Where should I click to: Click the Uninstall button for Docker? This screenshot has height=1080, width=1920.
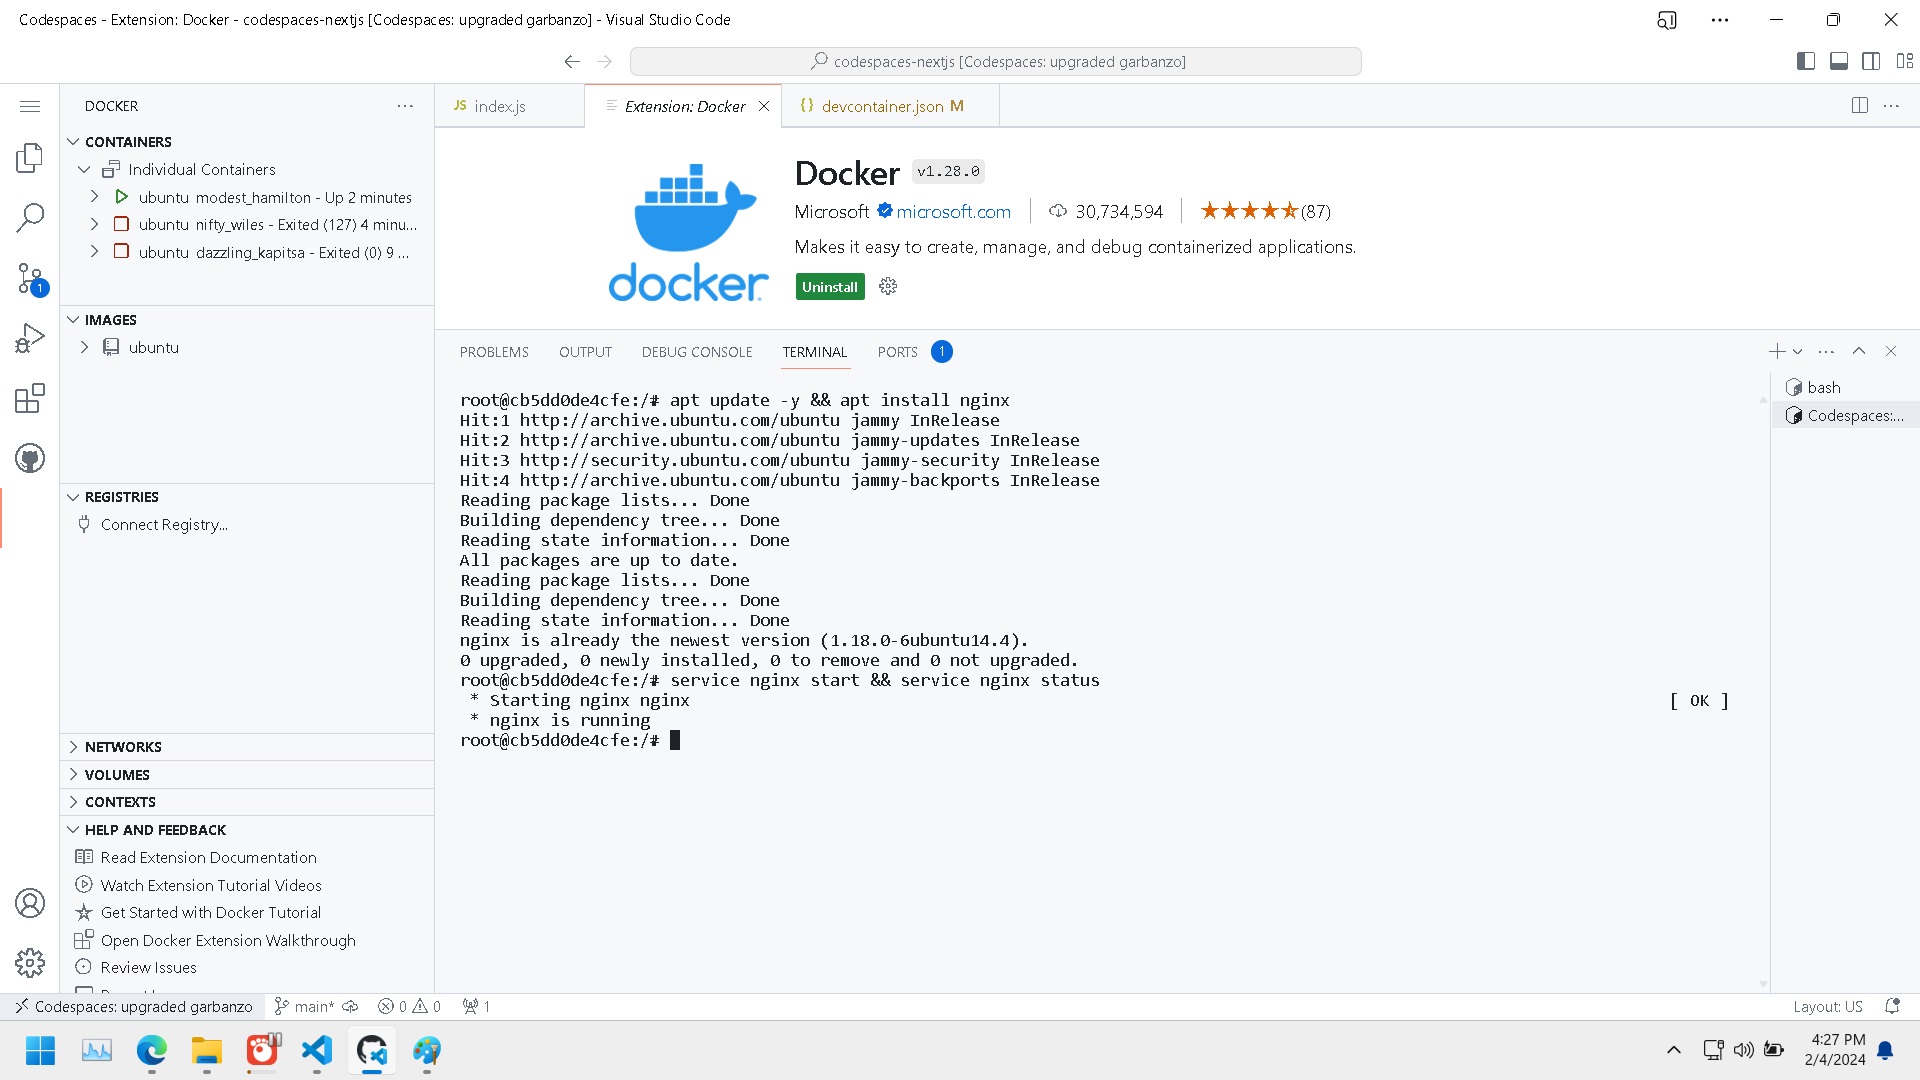[x=830, y=287]
